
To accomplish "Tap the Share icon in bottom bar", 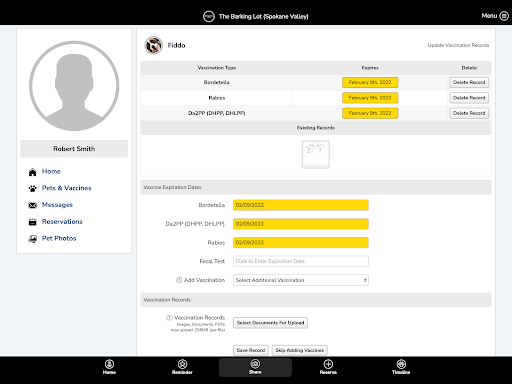I will (255, 364).
